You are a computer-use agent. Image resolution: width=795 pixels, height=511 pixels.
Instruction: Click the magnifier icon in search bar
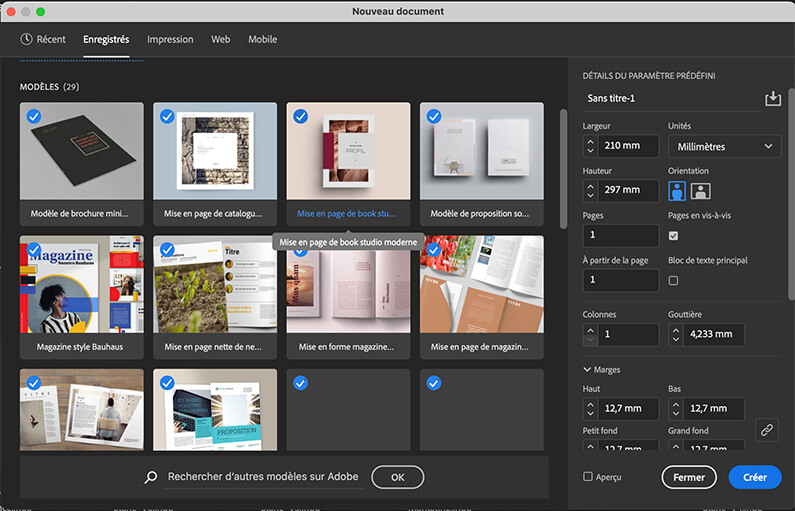pyautogui.click(x=151, y=477)
